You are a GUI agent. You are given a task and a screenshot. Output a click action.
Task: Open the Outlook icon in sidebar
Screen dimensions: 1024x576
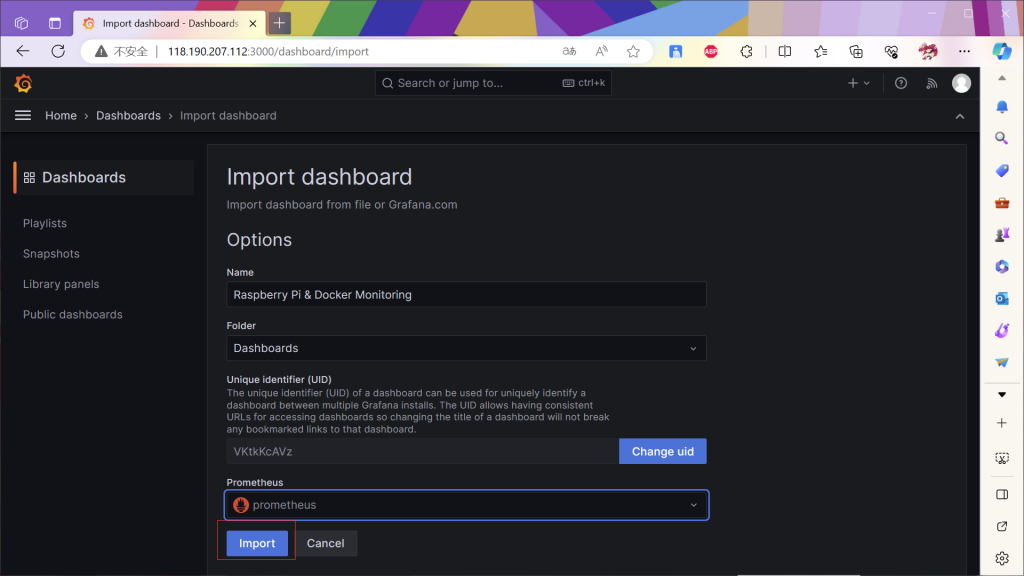tap(1002, 298)
